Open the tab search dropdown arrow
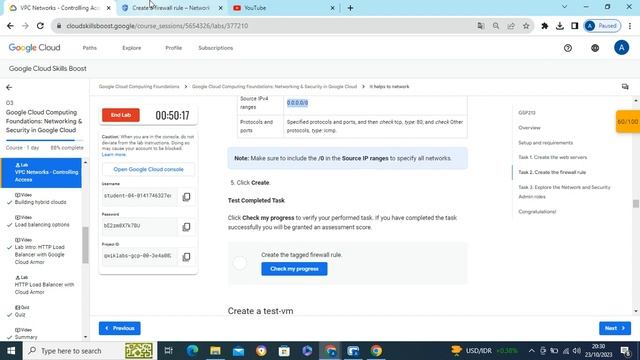Image resolution: width=640 pixels, height=360 pixels. coord(564,7)
